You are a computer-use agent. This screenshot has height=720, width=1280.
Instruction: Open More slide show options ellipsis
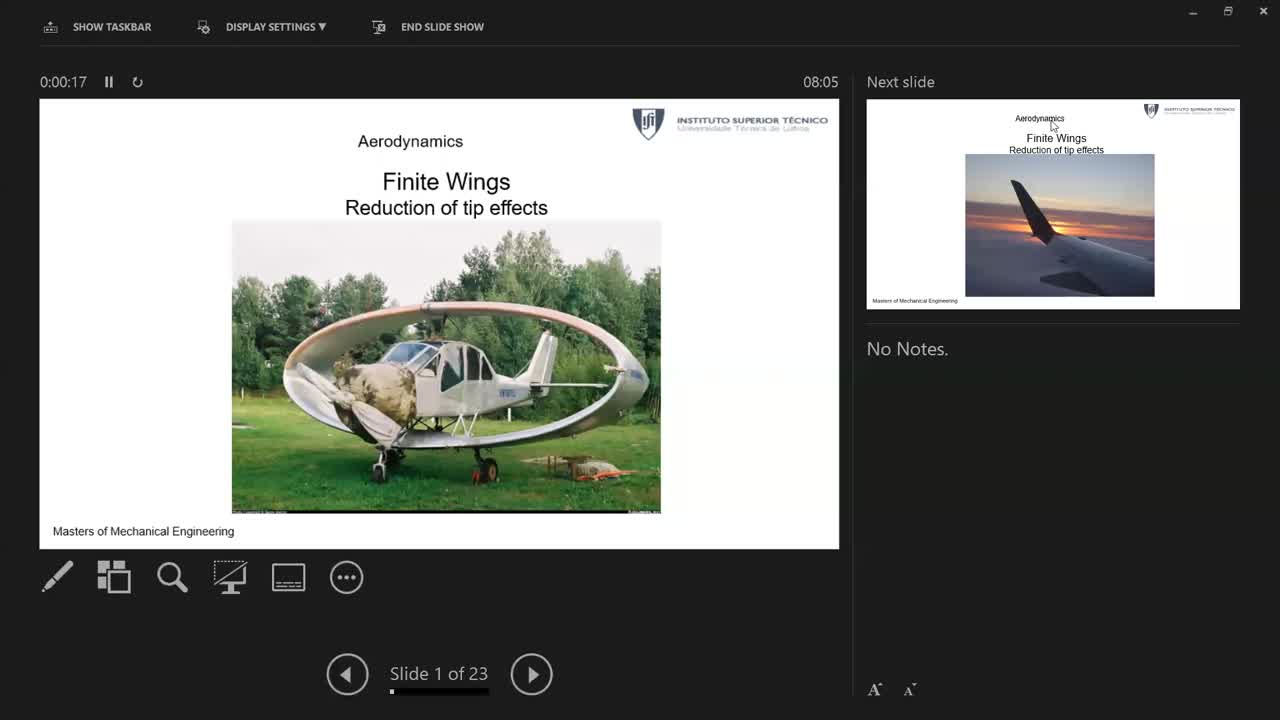(x=346, y=577)
